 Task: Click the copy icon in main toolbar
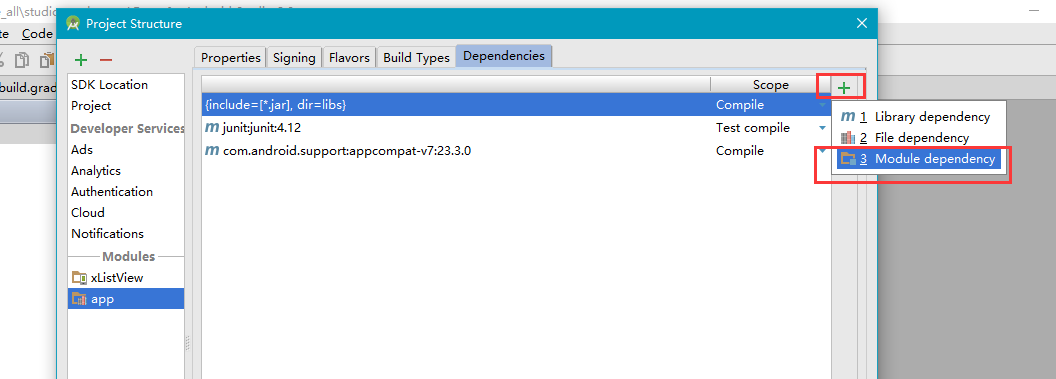(x=23, y=60)
